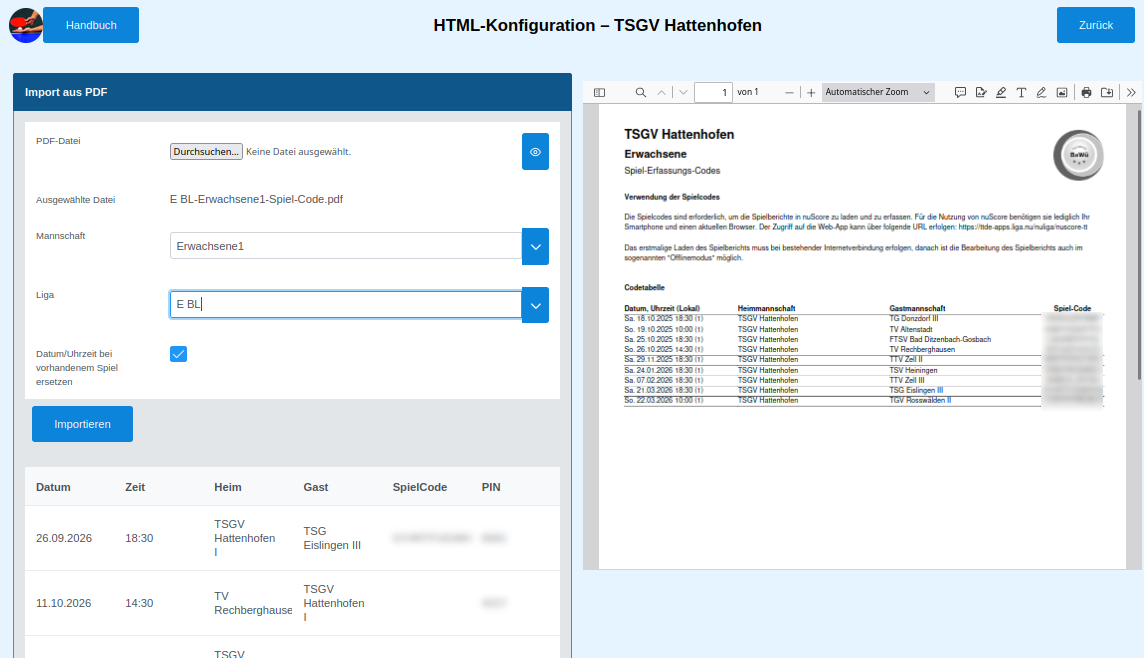Click the PDF row TG Donzdorf III
The image size is (1144, 658).
click(864, 319)
